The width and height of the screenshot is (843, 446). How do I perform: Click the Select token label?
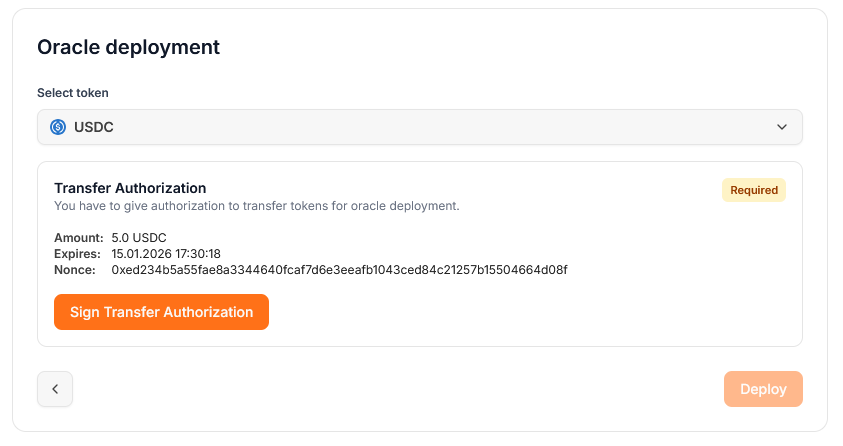point(73,93)
